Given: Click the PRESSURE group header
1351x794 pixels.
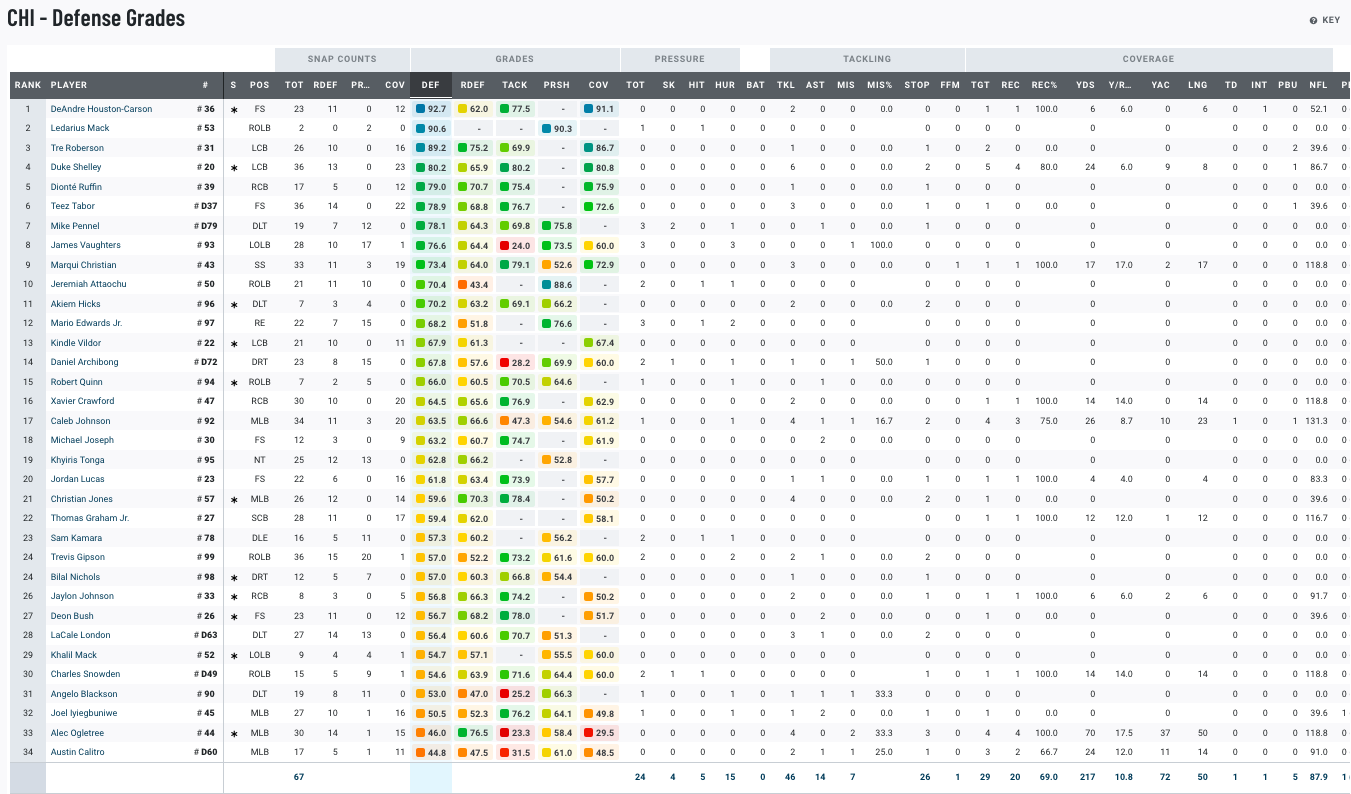Looking at the screenshot, I should [680, 59].
